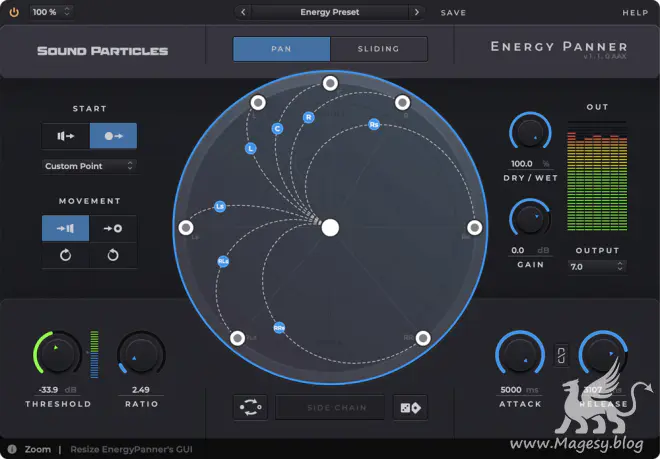660x459 pixels.
Task: Click the SIDE CHAIN button
Action: [x=330, y=408]
